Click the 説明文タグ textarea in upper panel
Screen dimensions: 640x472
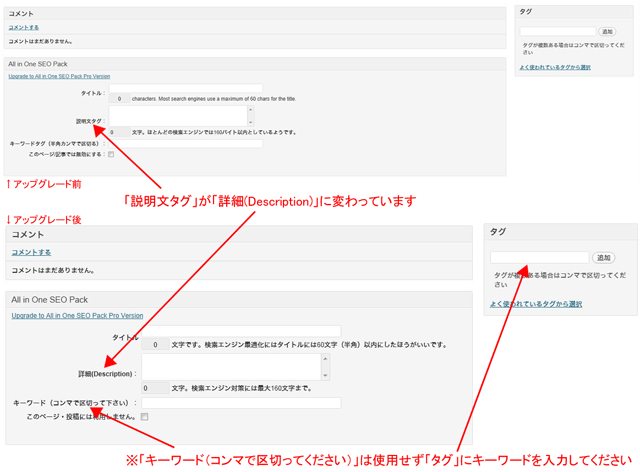pyautogui.click(x=178, y=116)
